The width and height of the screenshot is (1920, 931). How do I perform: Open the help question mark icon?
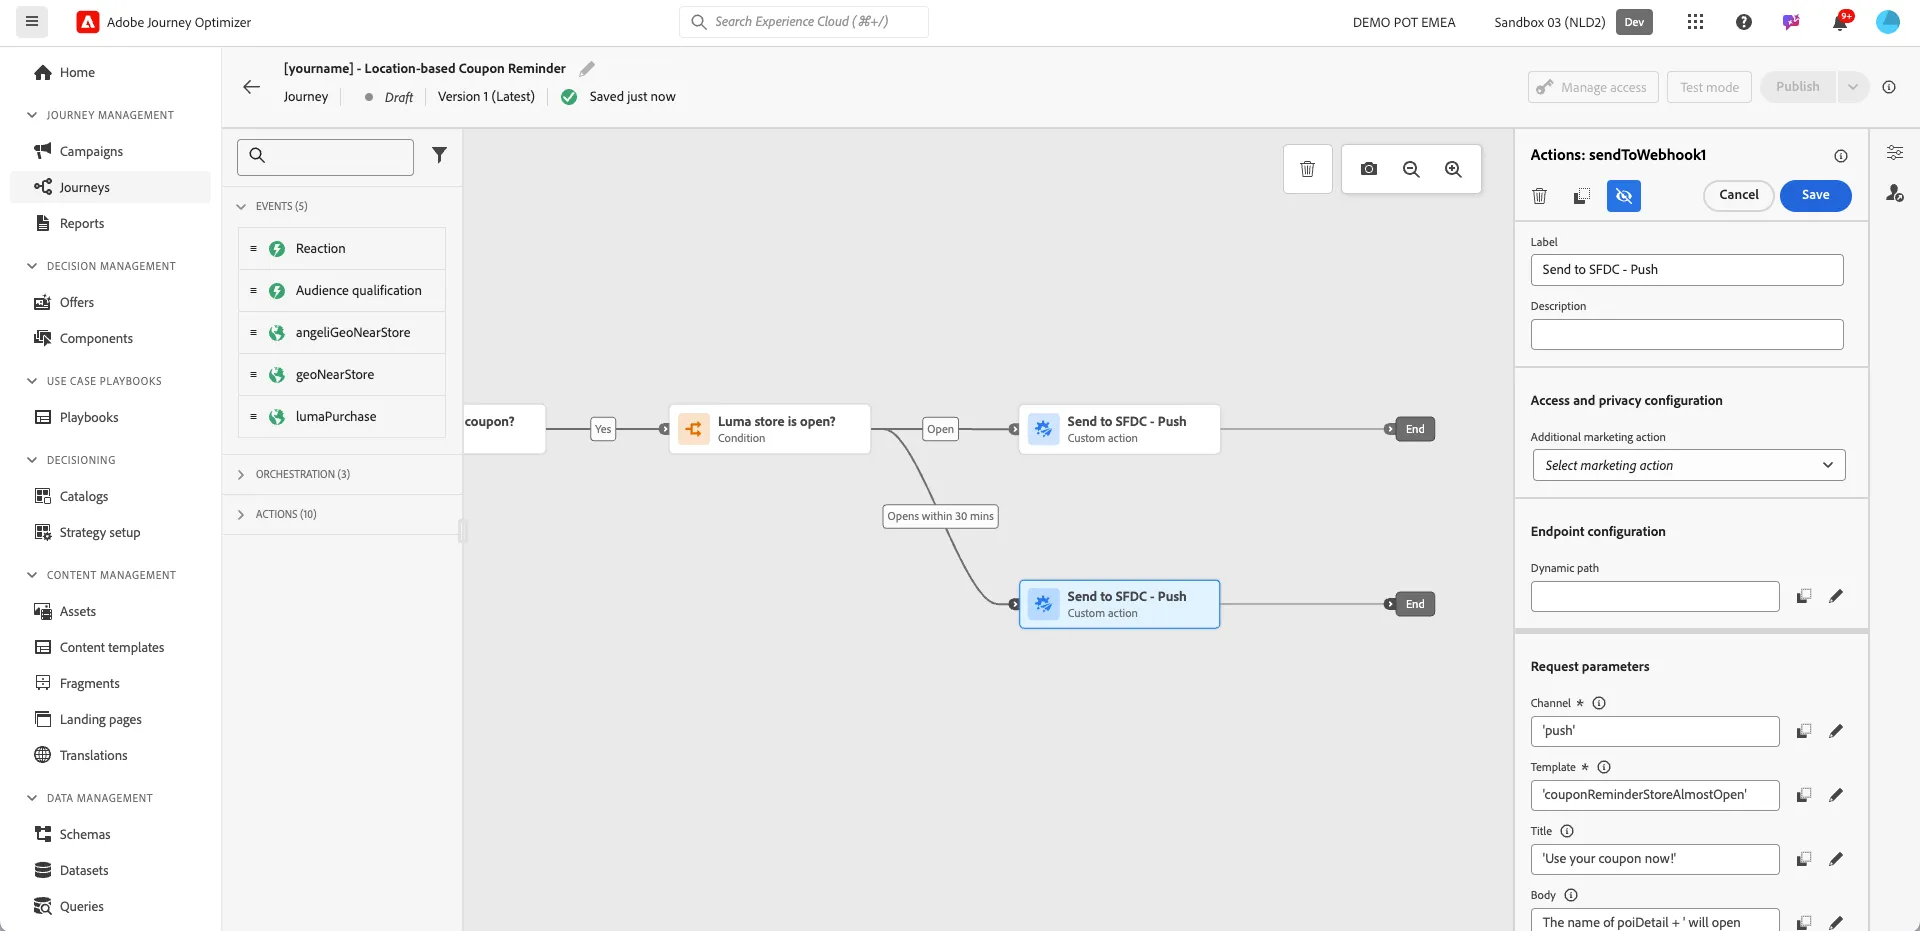[x=1744, y=22]
